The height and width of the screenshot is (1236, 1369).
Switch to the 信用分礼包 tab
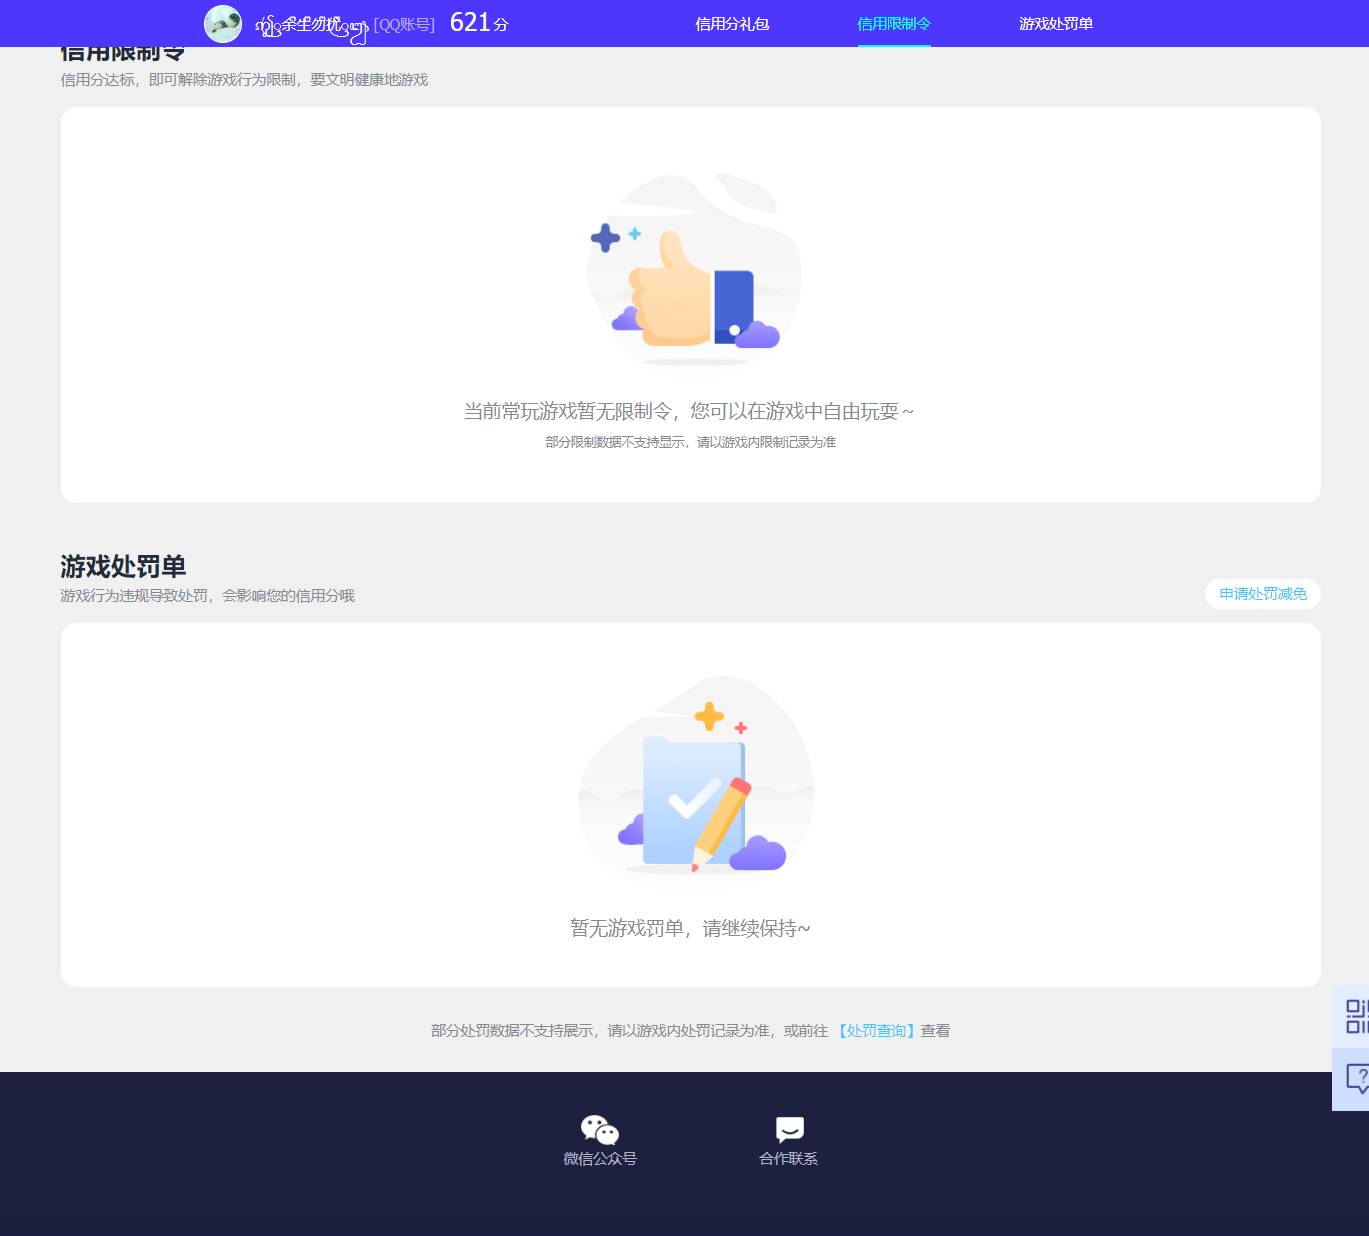pyautogui.click(x=733, y=24)
